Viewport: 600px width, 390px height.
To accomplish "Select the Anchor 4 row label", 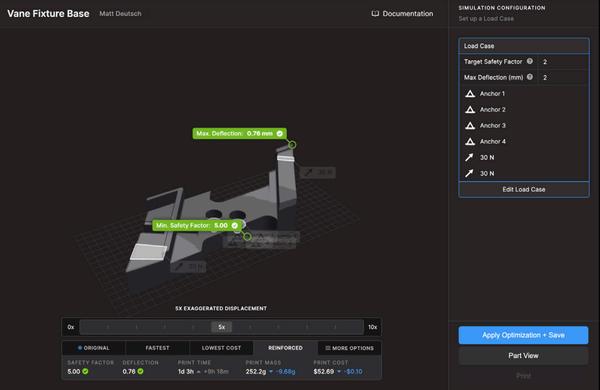I will point(492,142).
